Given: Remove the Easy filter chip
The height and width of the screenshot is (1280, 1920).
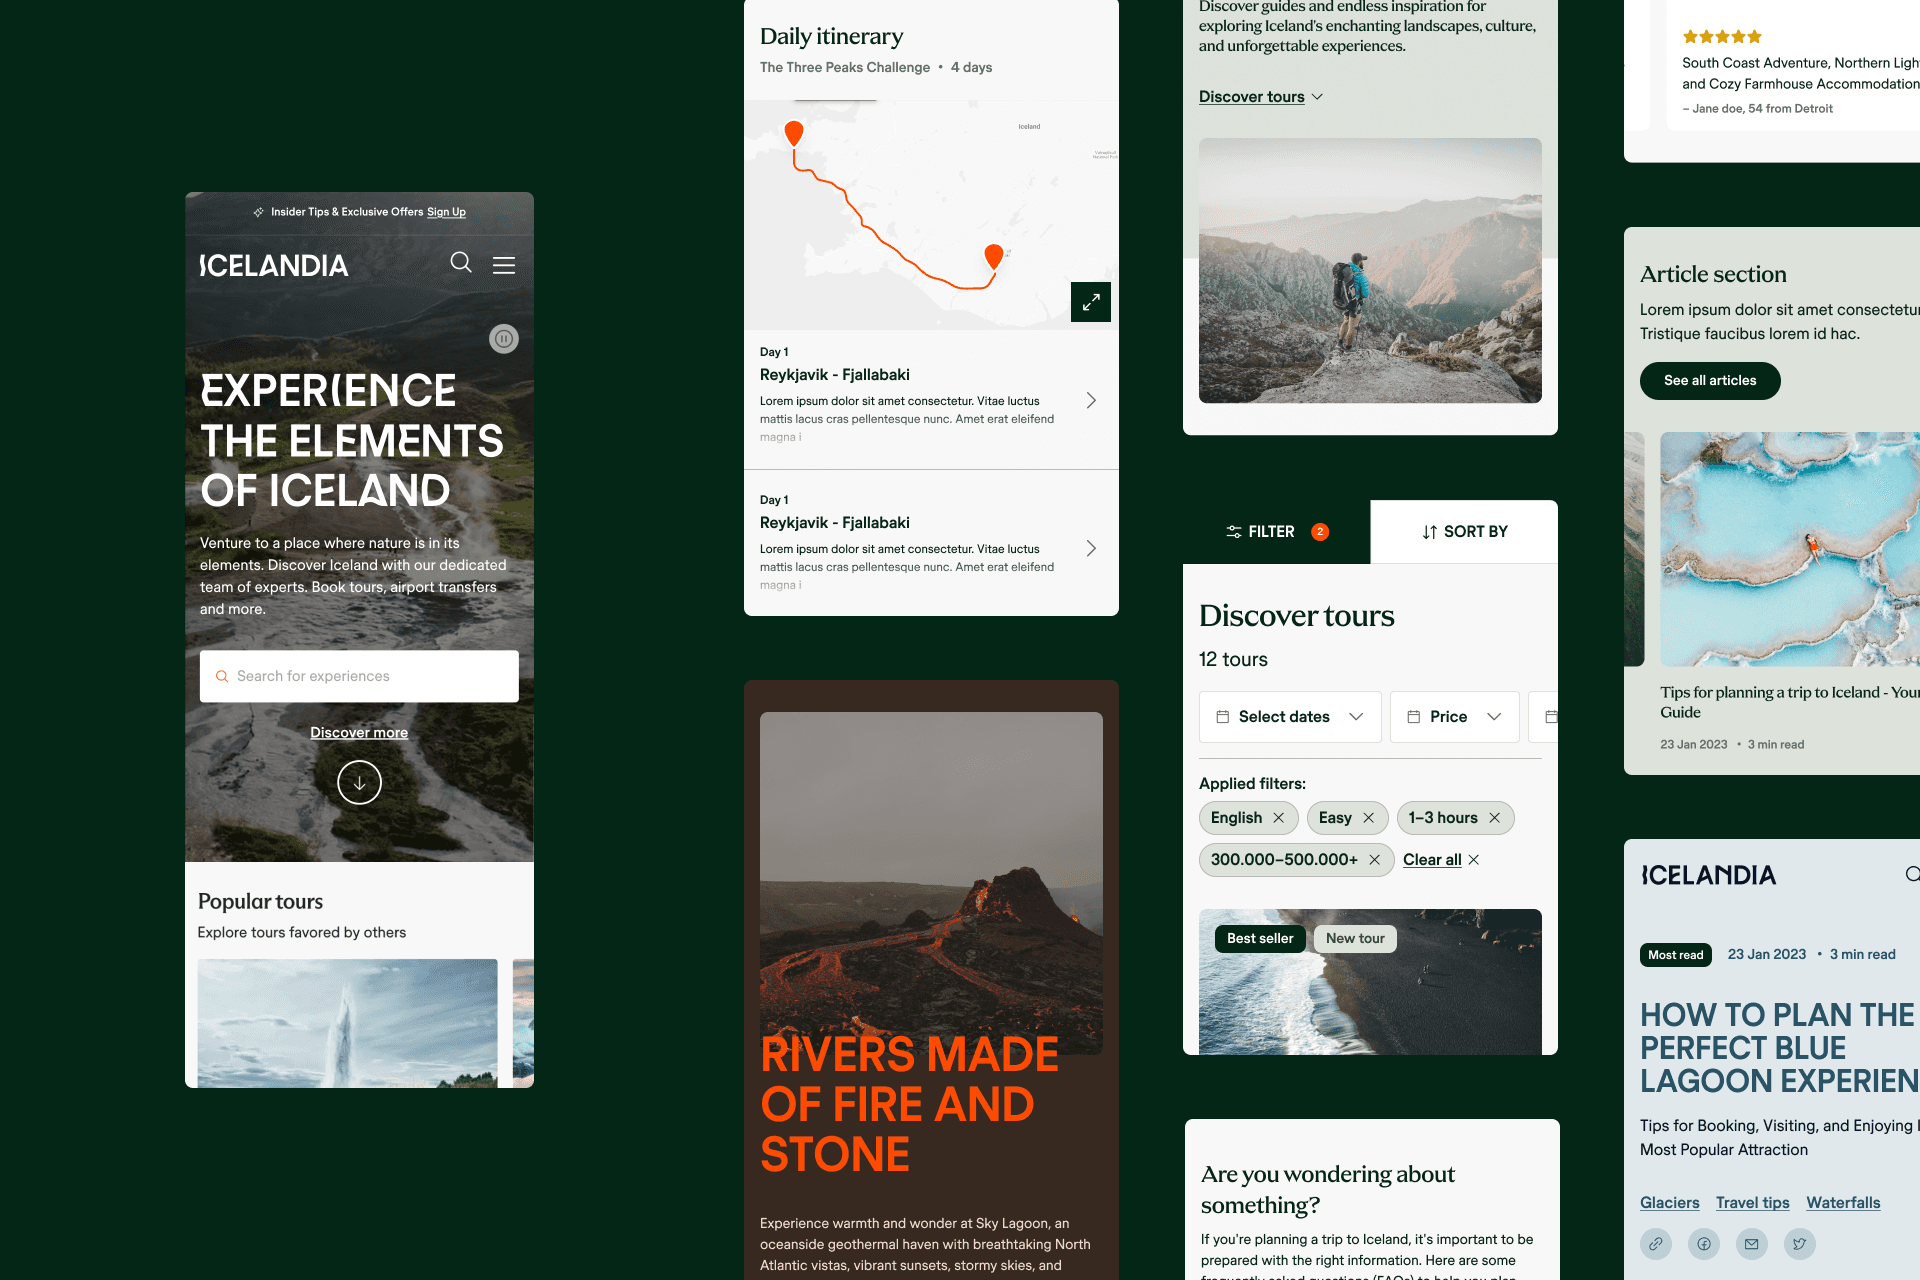Looking at the screenshot, I should click(x=1369, y=818).
